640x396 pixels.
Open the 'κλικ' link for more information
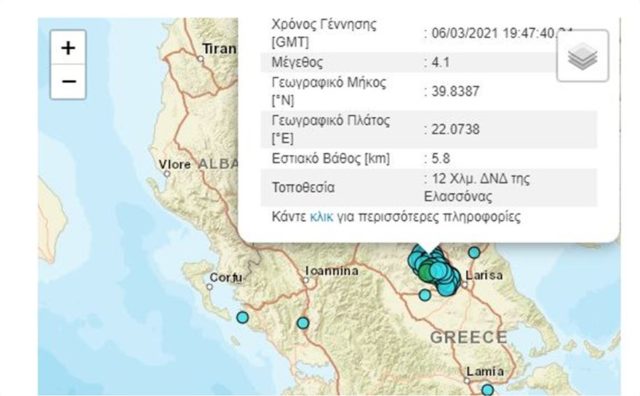click(x=321, y=216)
